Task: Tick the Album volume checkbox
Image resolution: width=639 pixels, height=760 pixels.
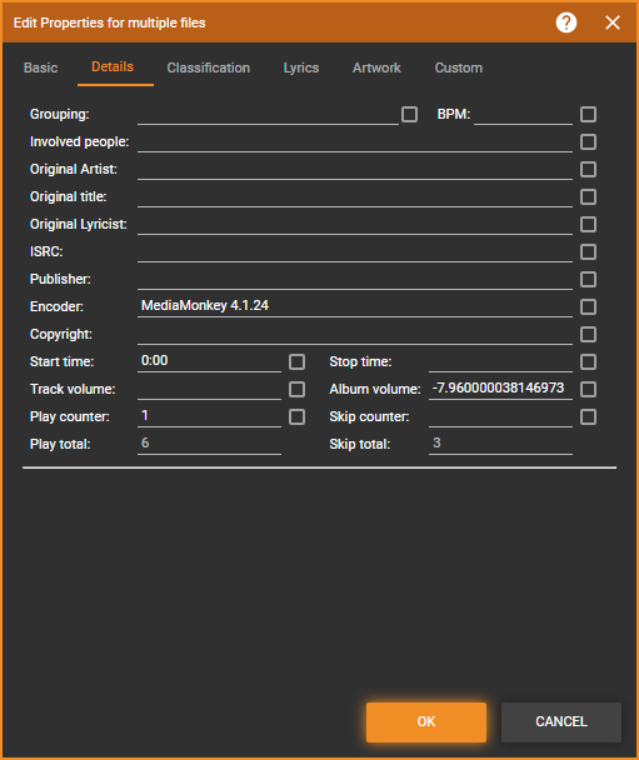Action: [x=588, y=389]
